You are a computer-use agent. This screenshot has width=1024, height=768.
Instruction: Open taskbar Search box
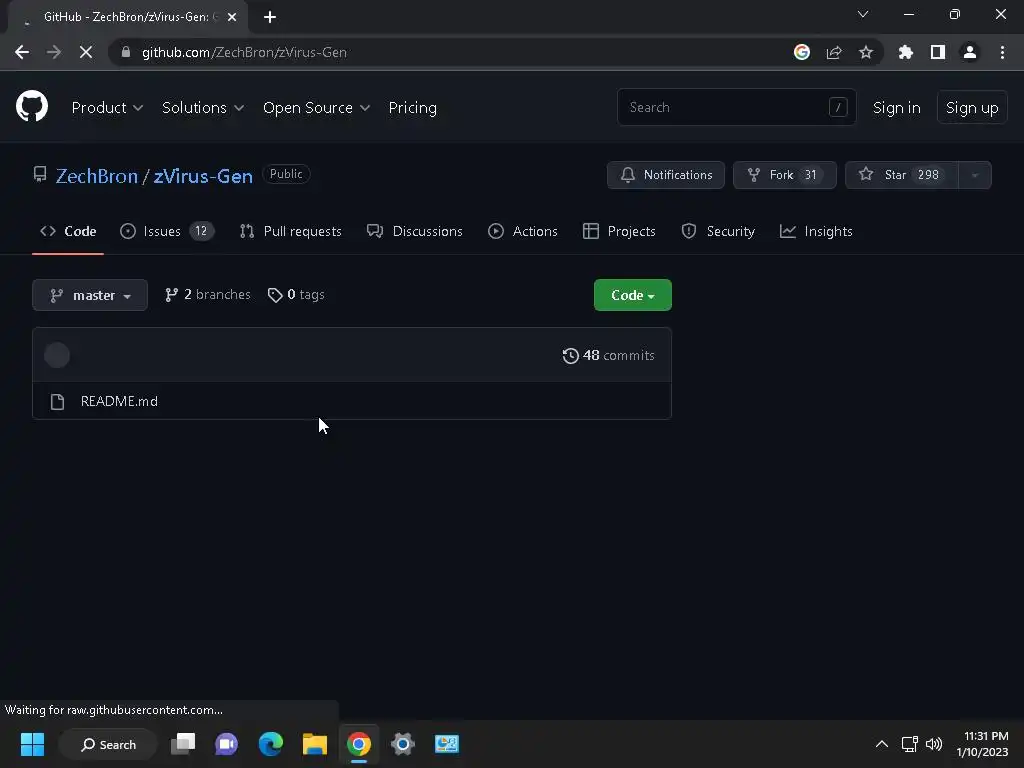pos(108,744)
